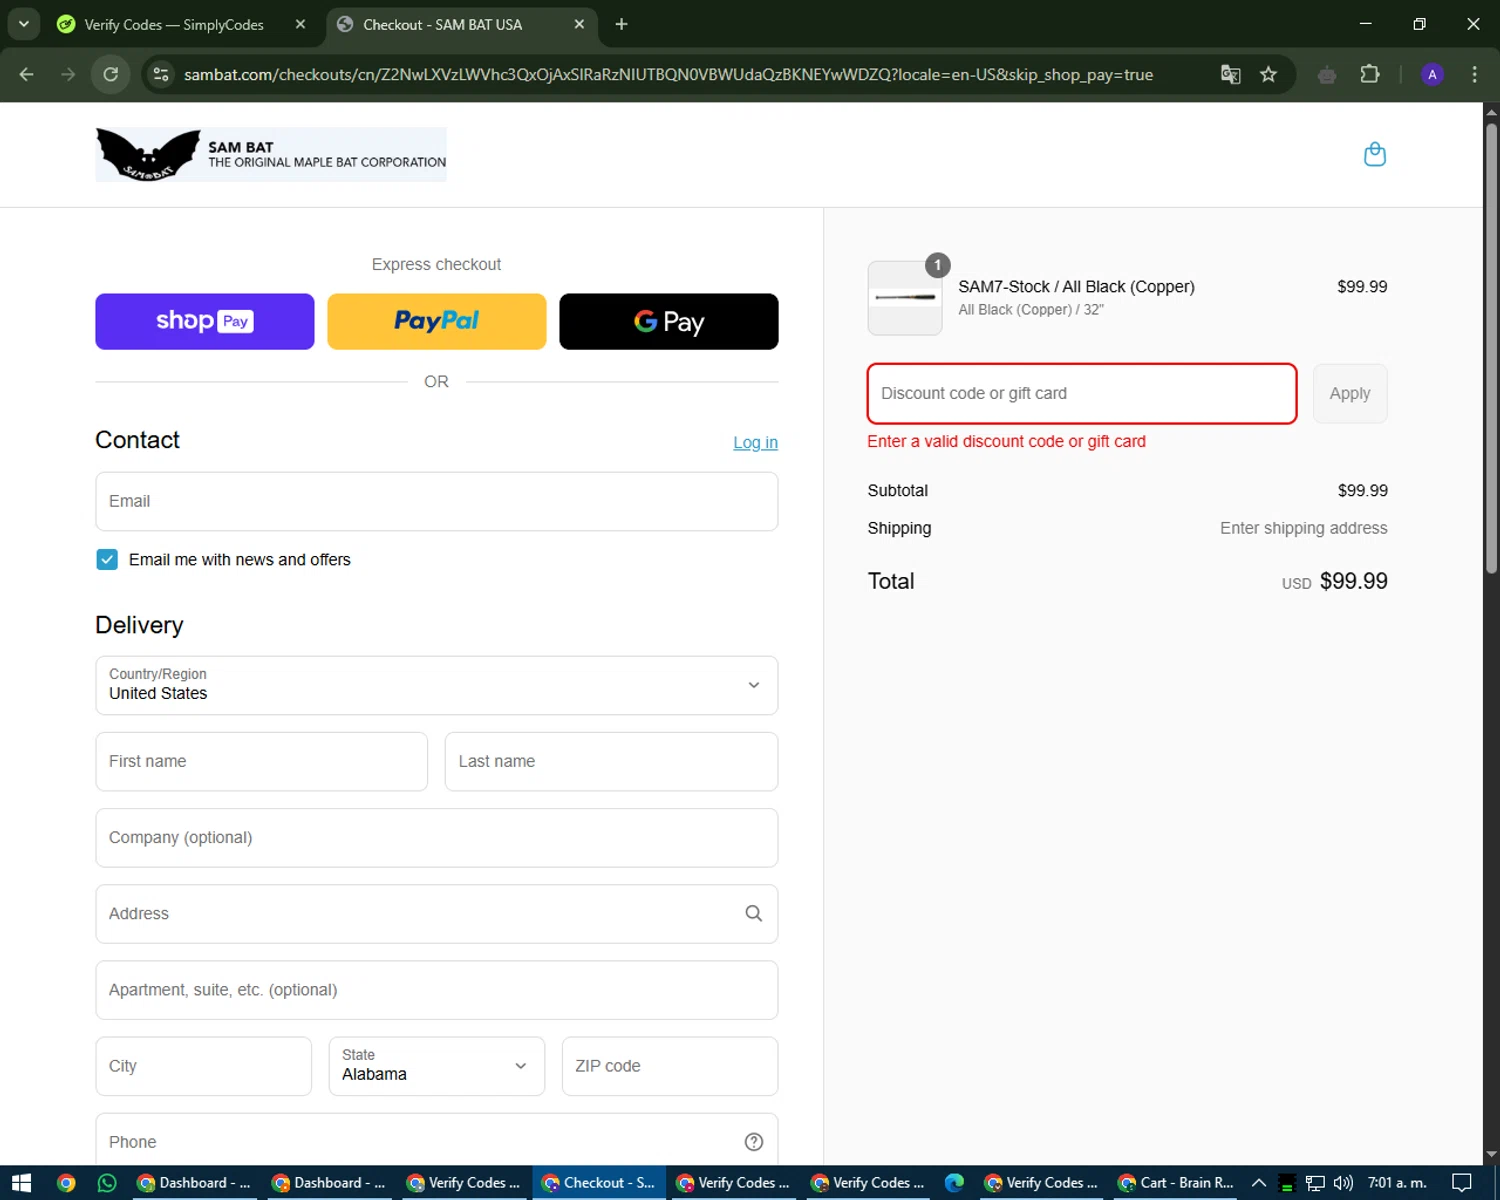Click the Apply discount button

click(x=1350, y=393)
